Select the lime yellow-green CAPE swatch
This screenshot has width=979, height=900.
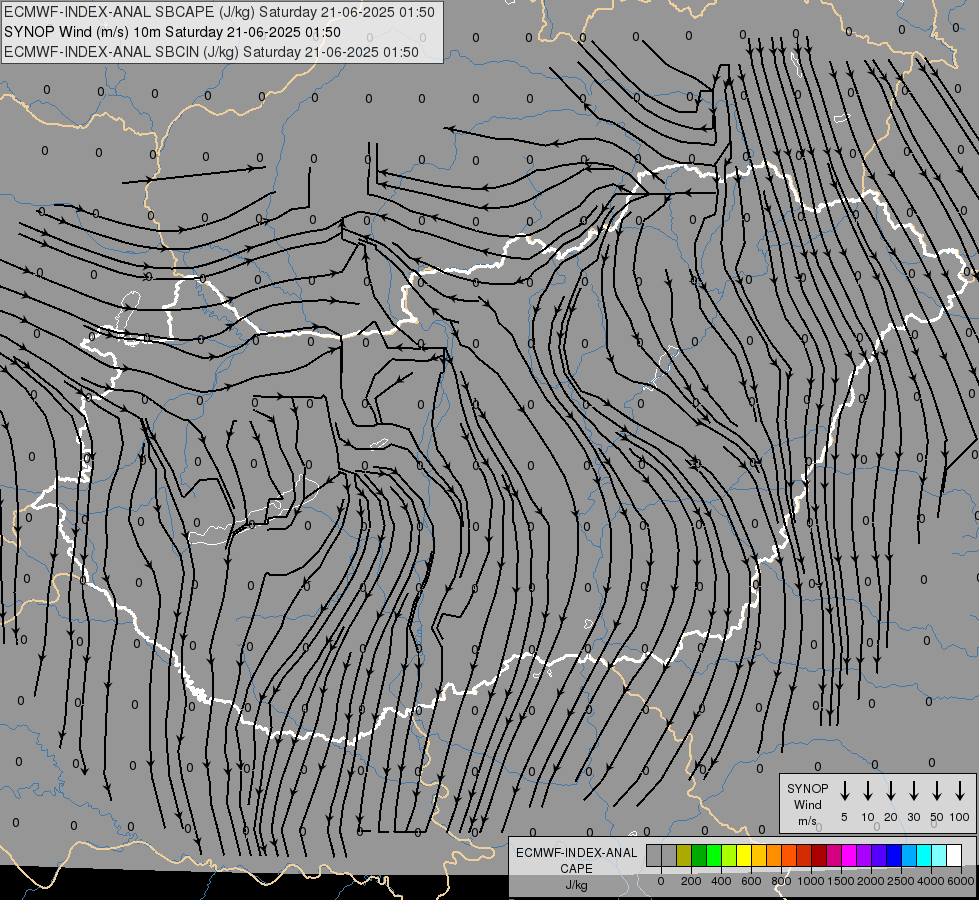(x=729, y=855)
